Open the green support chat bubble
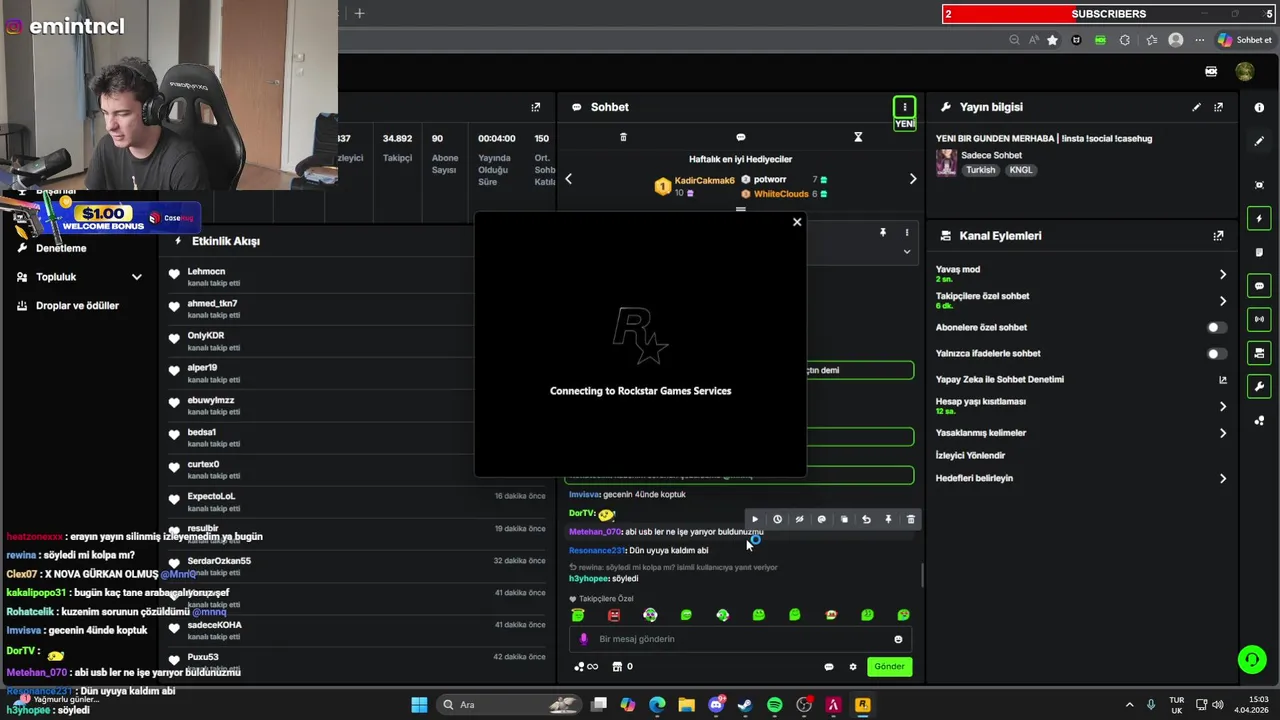This screenshot has width=1280, height=720. coord(1251,659)
